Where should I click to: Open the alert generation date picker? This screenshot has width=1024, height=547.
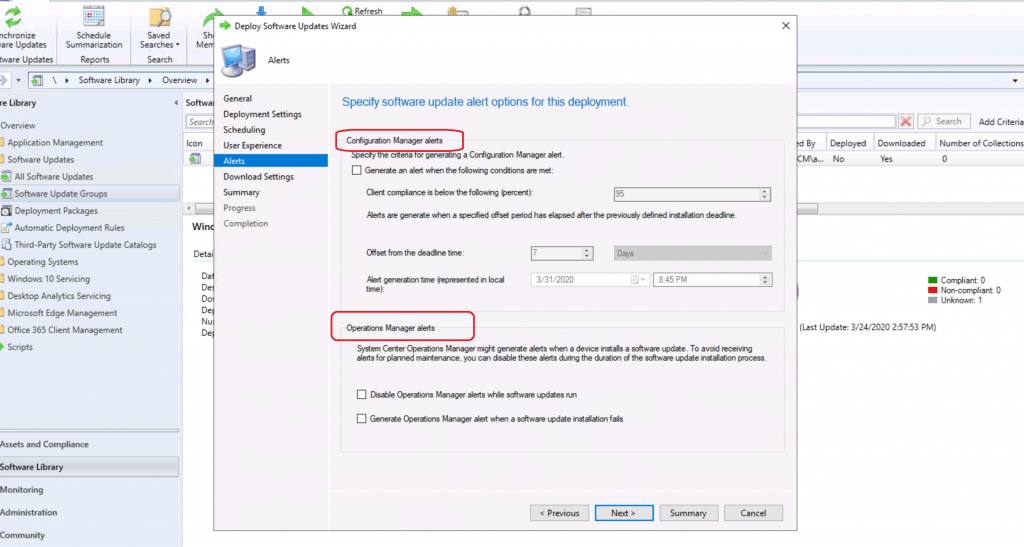coord(638,279)
